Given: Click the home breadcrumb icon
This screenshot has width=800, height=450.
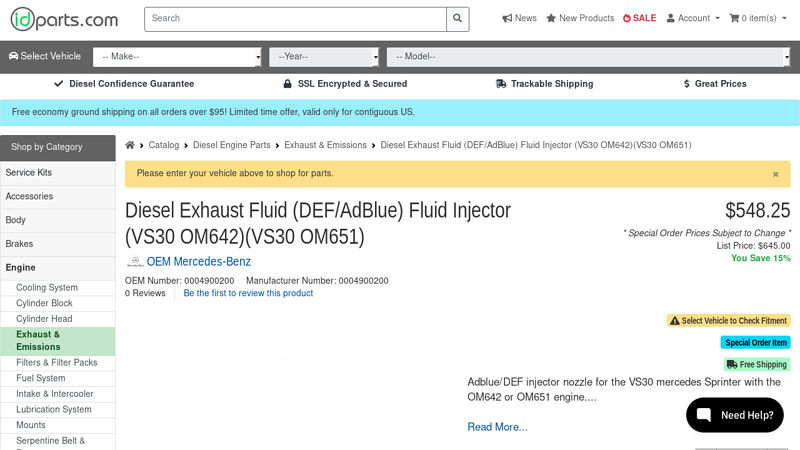Looking at the screenshot, I should click(130, 145).
